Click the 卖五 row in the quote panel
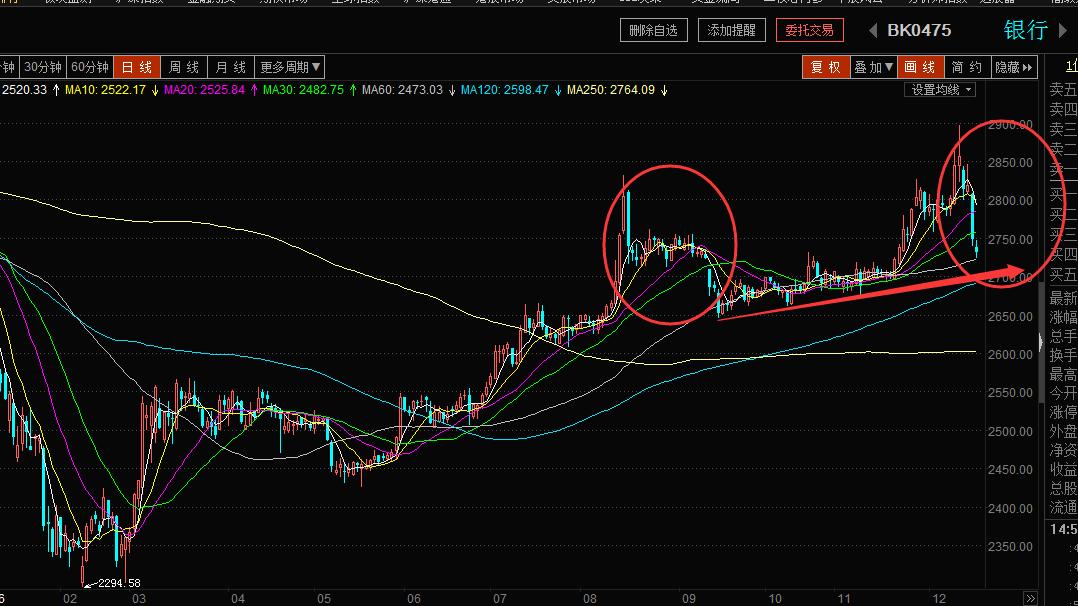This screenshot has height=606, width=1078. tap(1063, 89)
